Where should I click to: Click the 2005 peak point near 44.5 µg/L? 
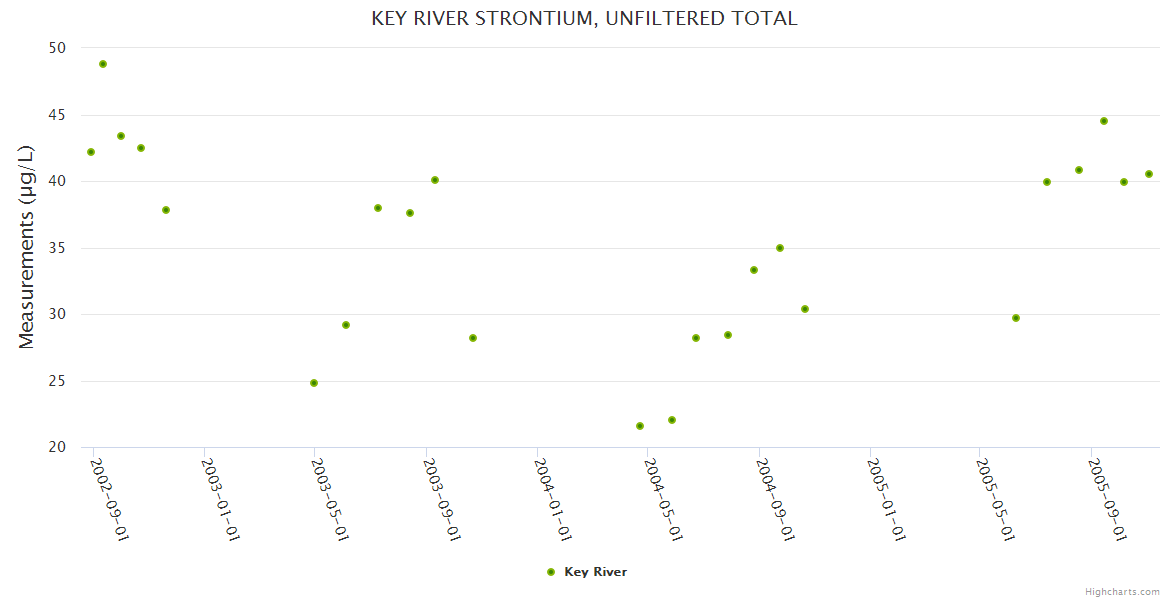point(1104,121)
